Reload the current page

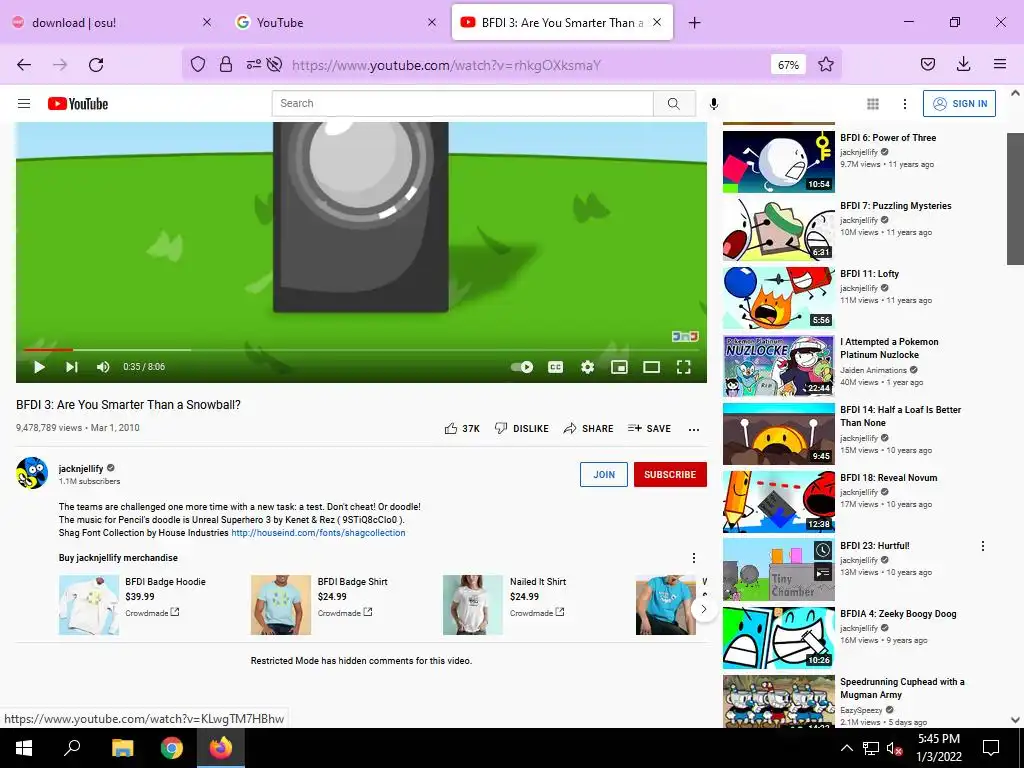pos(96,65)
